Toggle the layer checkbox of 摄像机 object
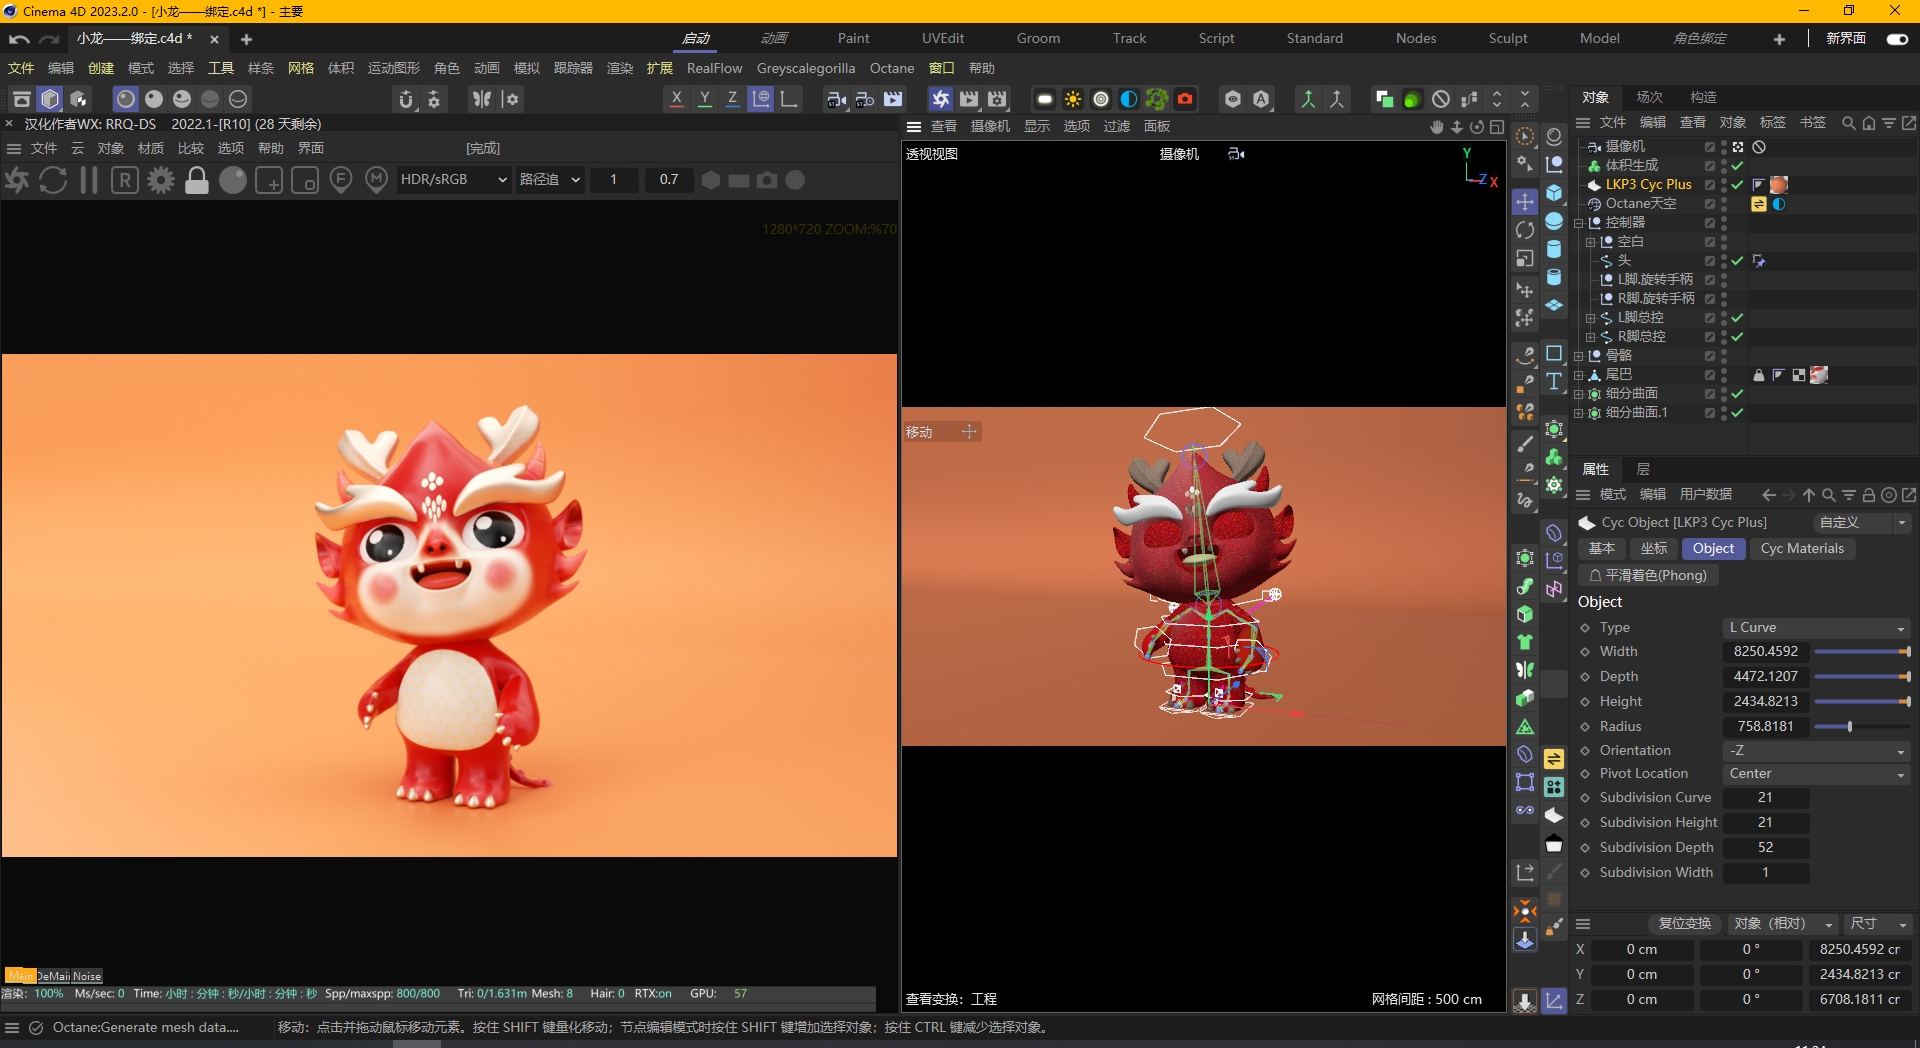This screenshot has width=1920, height=1048. click(1710, 147)
